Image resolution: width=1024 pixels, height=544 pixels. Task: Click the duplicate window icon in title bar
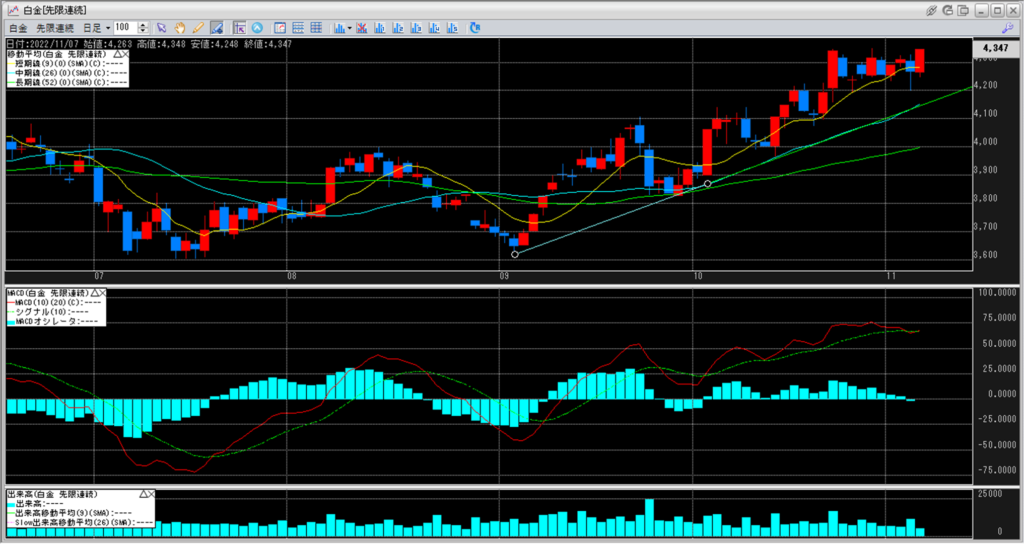[x=963, y=10]
